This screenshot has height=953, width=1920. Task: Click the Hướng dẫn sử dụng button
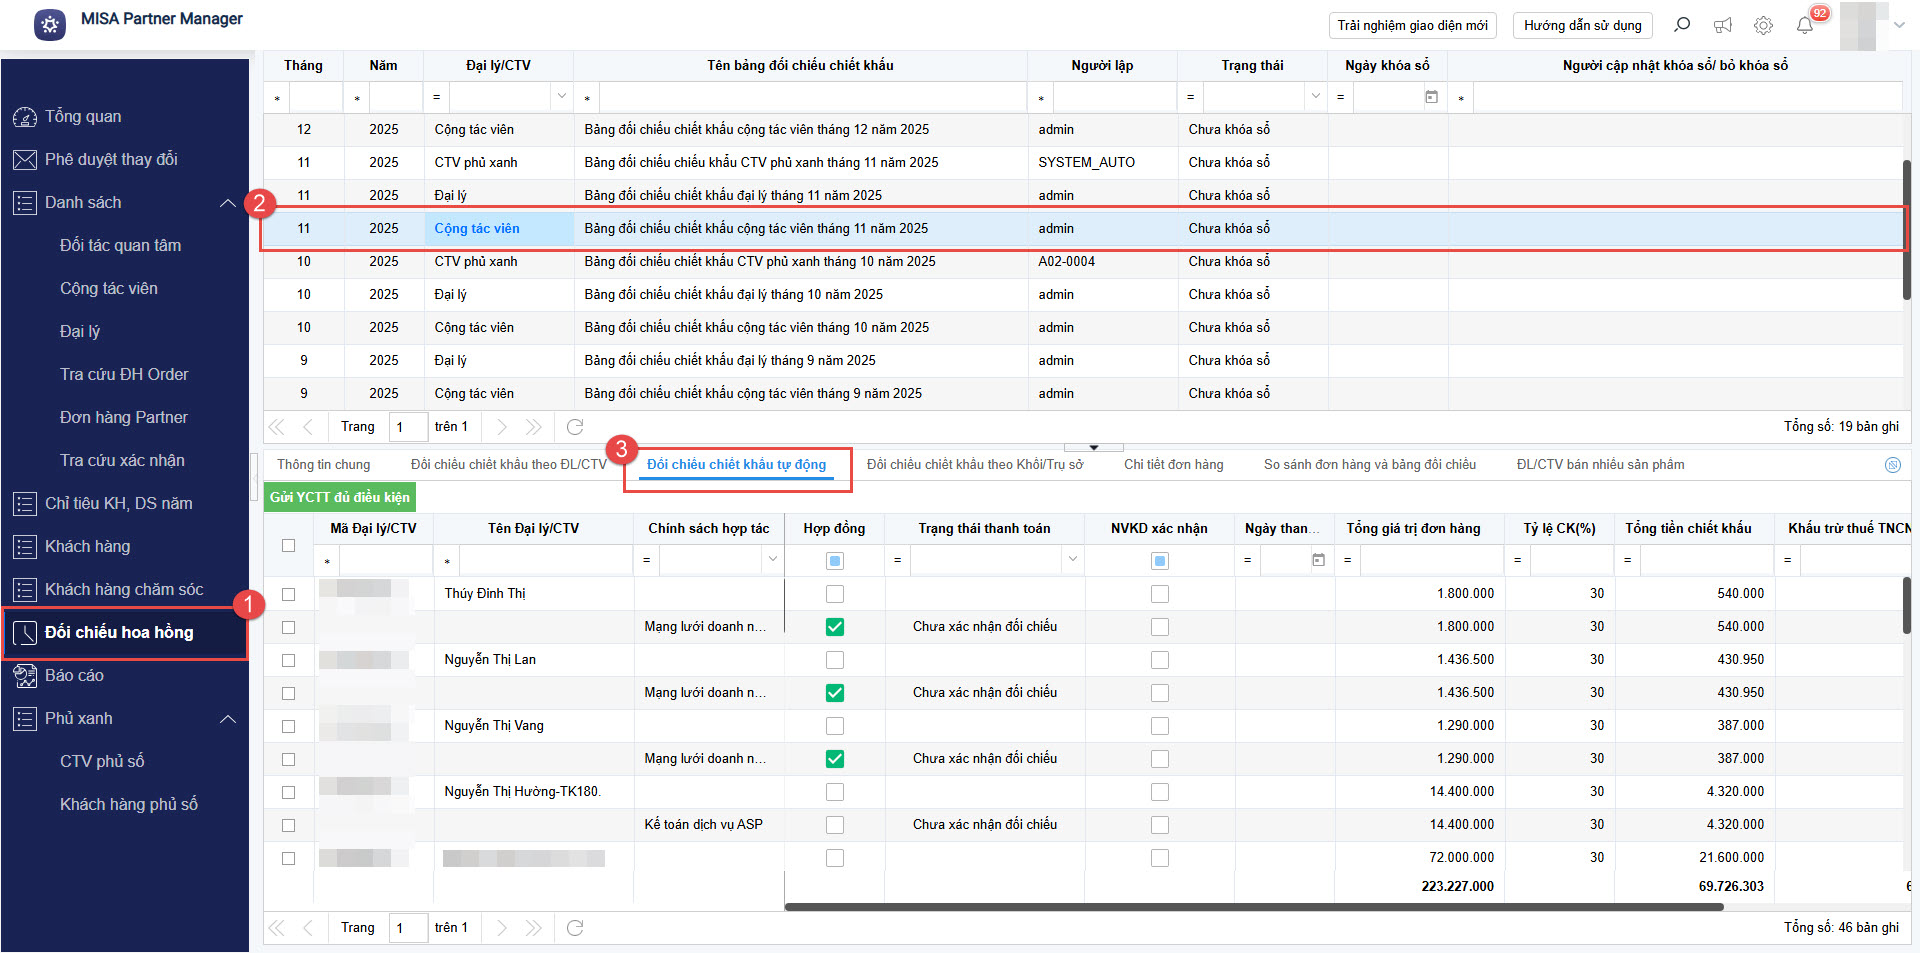1582,25
